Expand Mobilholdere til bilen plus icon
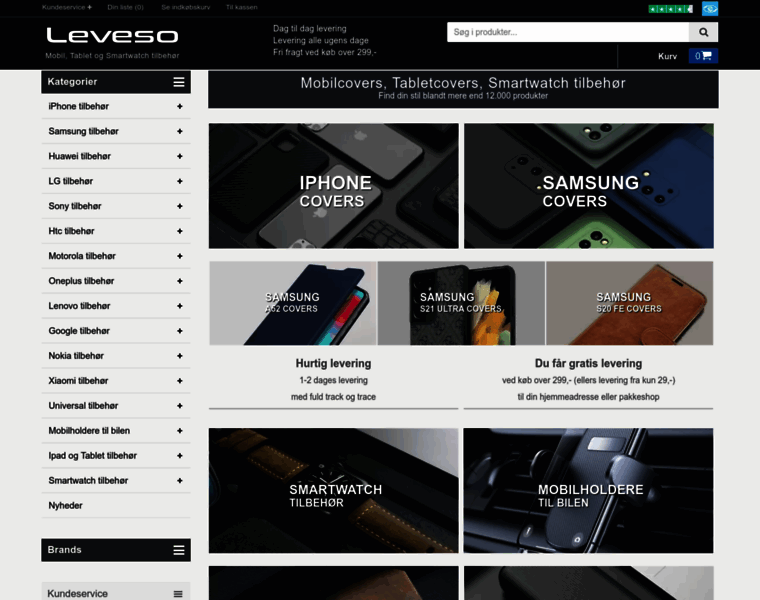 pyautogui.click(x=180, y=431)
